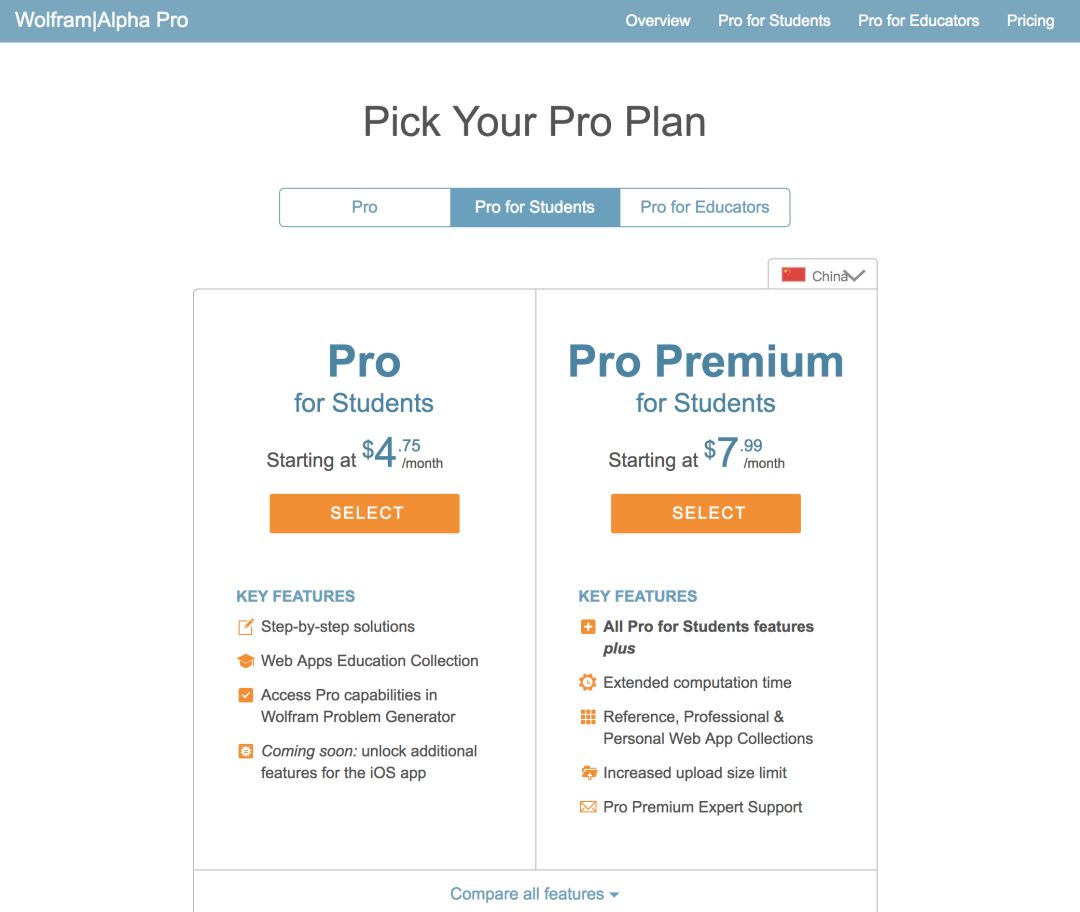Screen dimensions: 1080x912
Task: Open Overview in the top navigation
Action: 658,20
